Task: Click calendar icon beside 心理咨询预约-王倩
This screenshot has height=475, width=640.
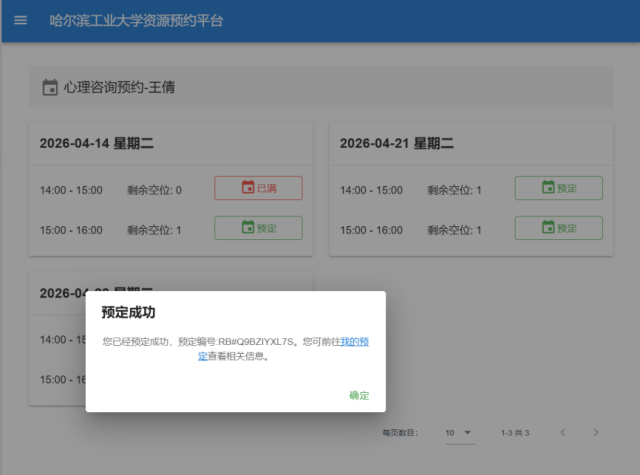Action: coord(50,88)
